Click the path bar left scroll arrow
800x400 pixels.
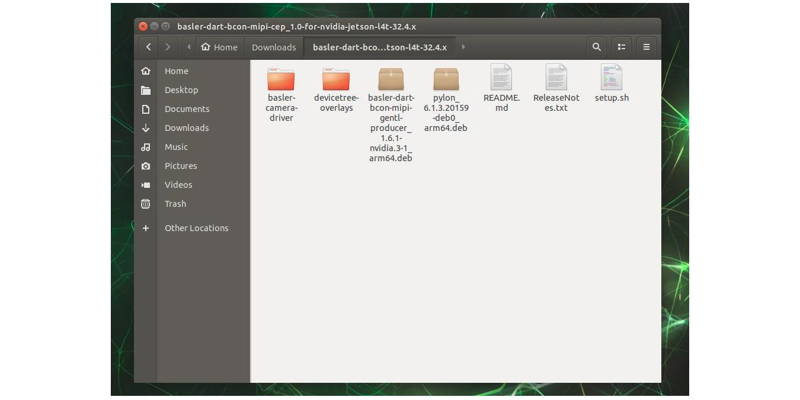pyautogui.click(x=189, y=47)
